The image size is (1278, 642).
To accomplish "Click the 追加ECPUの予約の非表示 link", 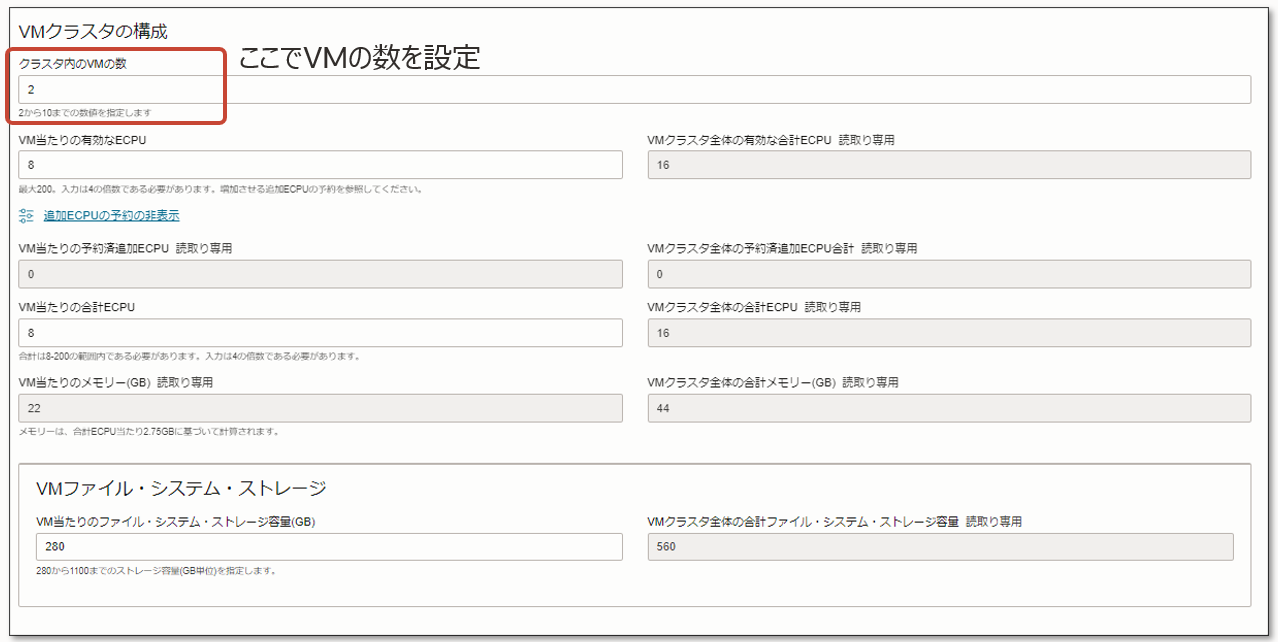I will click(x=111, y=215).
